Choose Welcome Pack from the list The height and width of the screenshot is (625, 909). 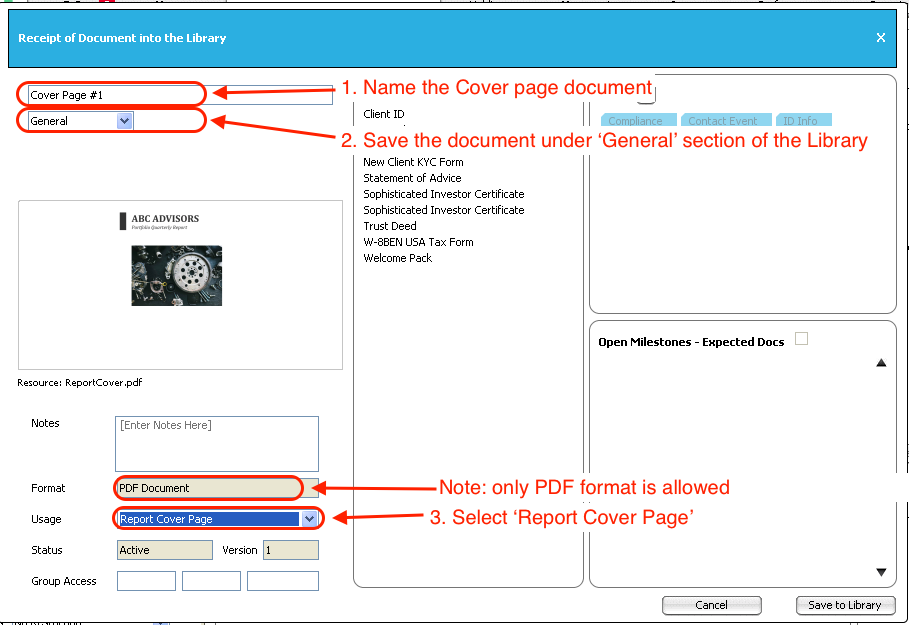(398, 258)
